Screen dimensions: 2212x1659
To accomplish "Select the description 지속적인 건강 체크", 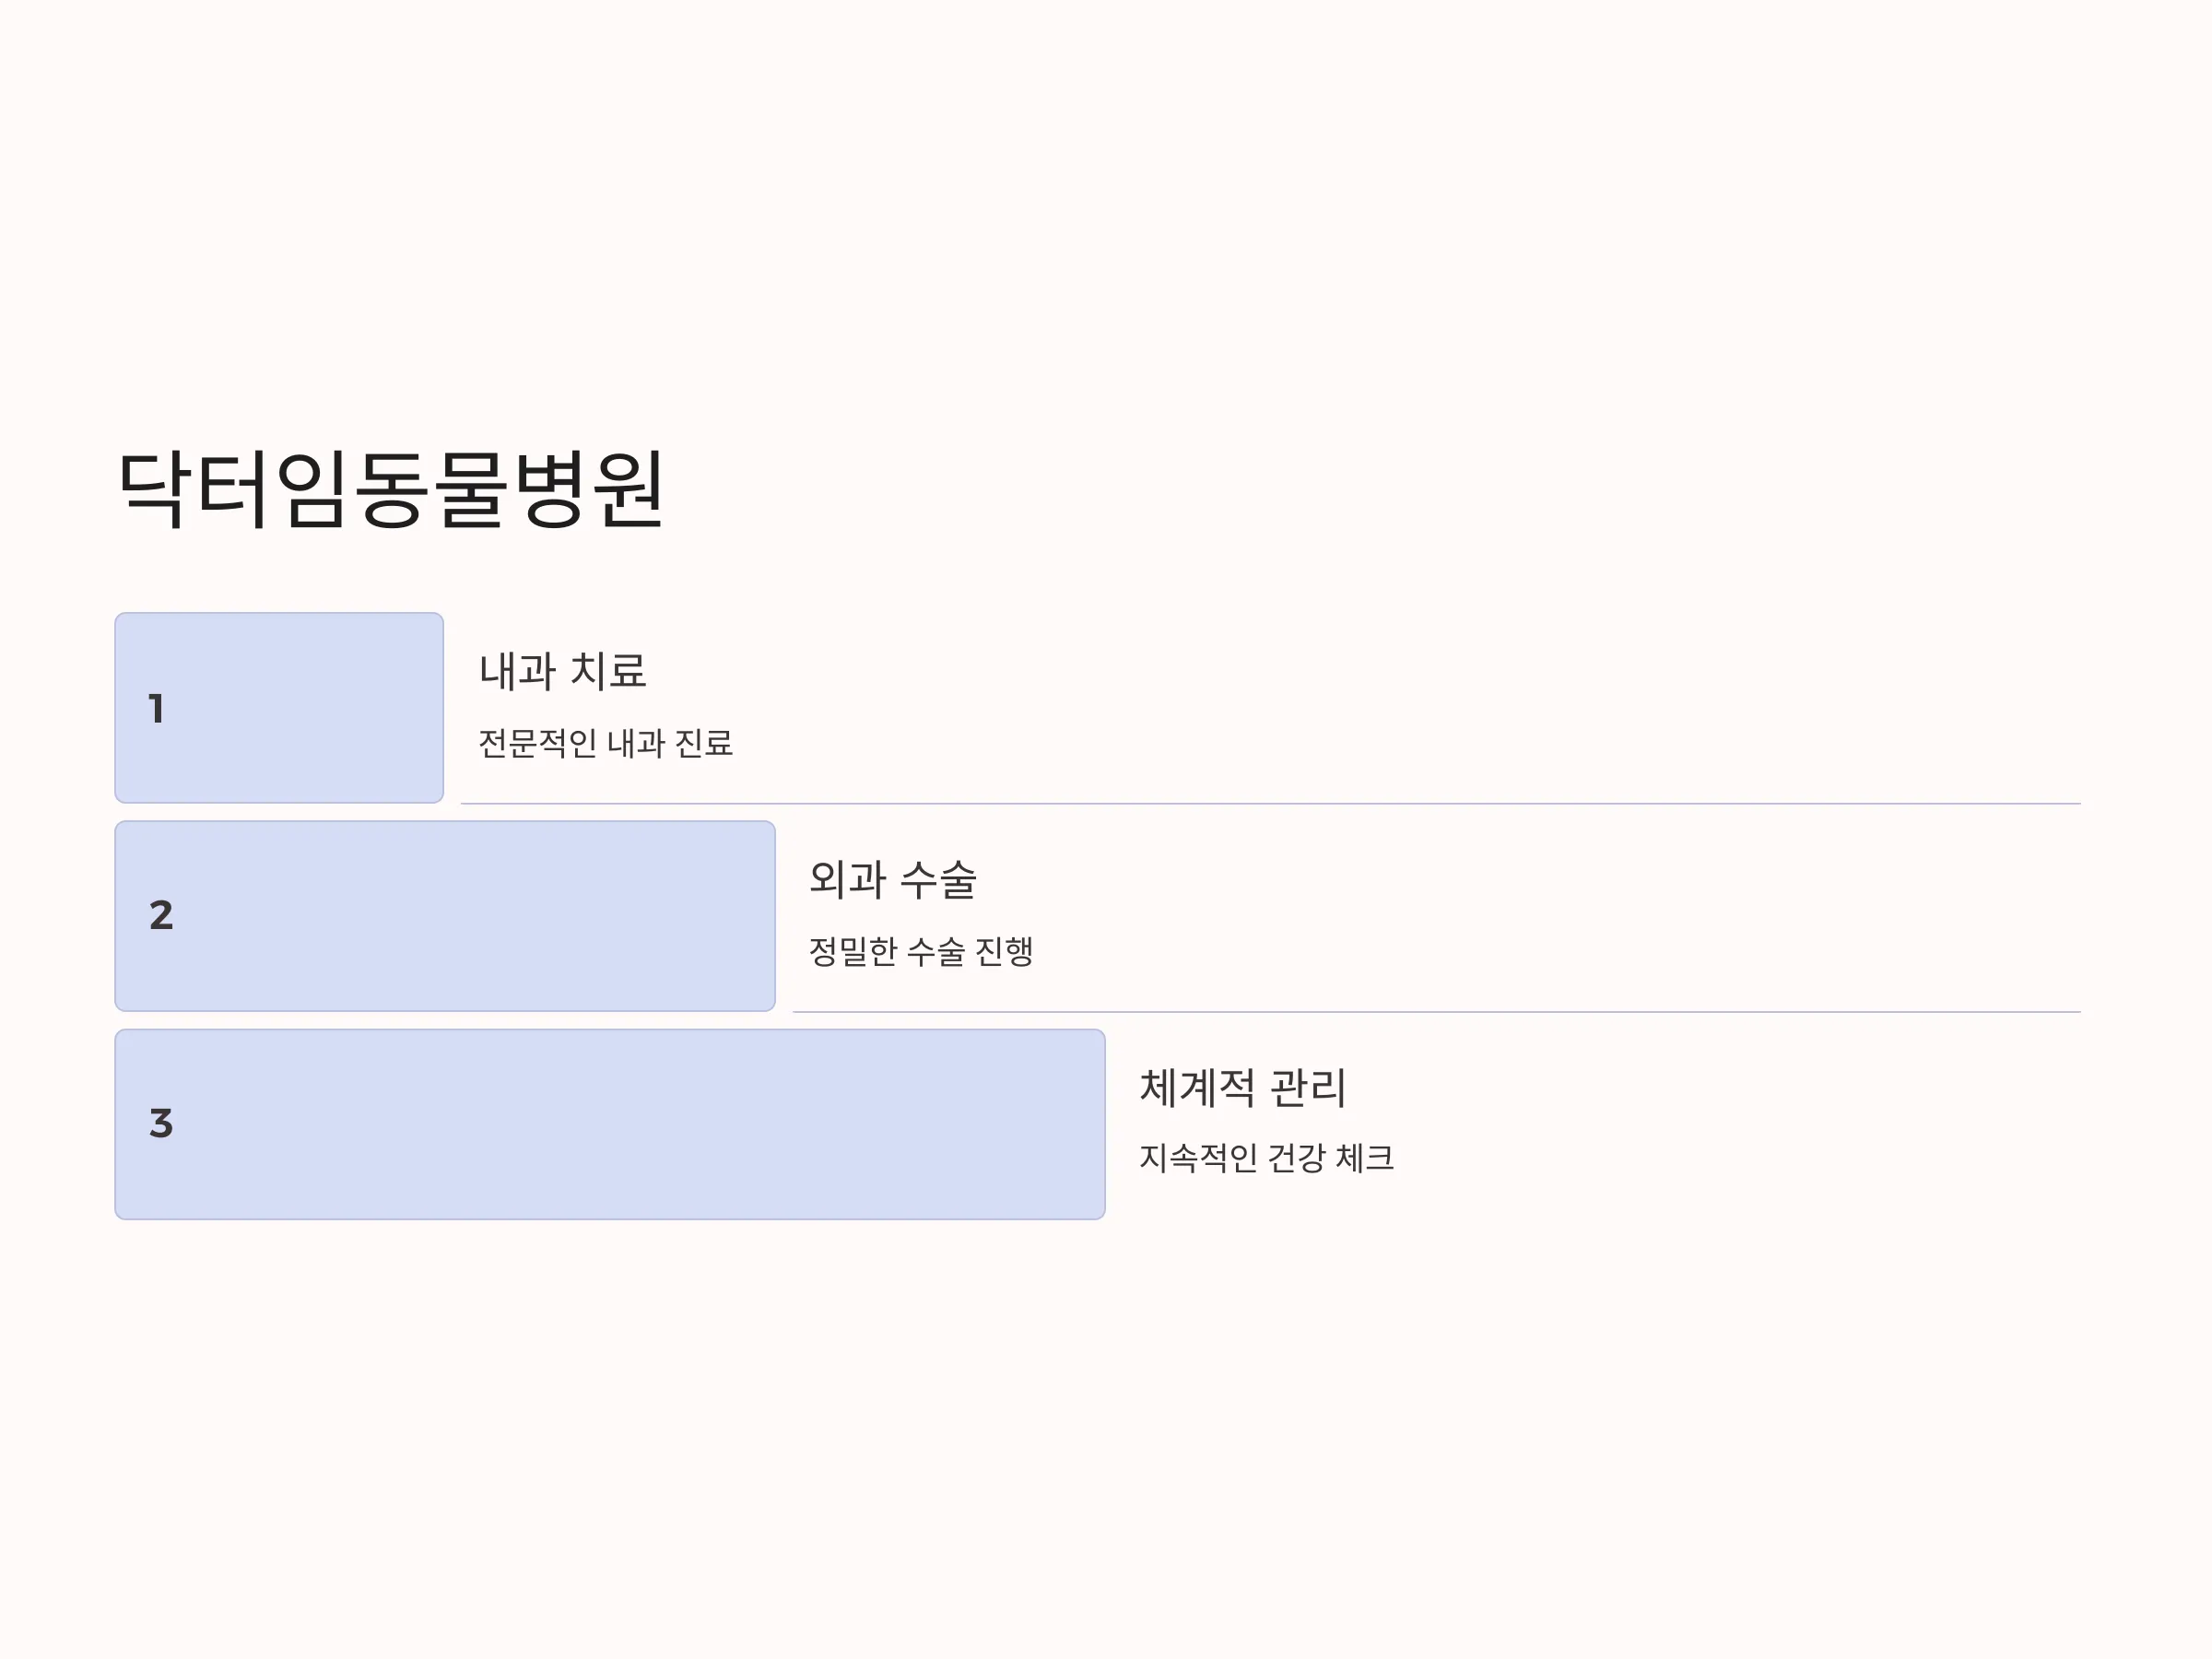I will 1266,1158.
